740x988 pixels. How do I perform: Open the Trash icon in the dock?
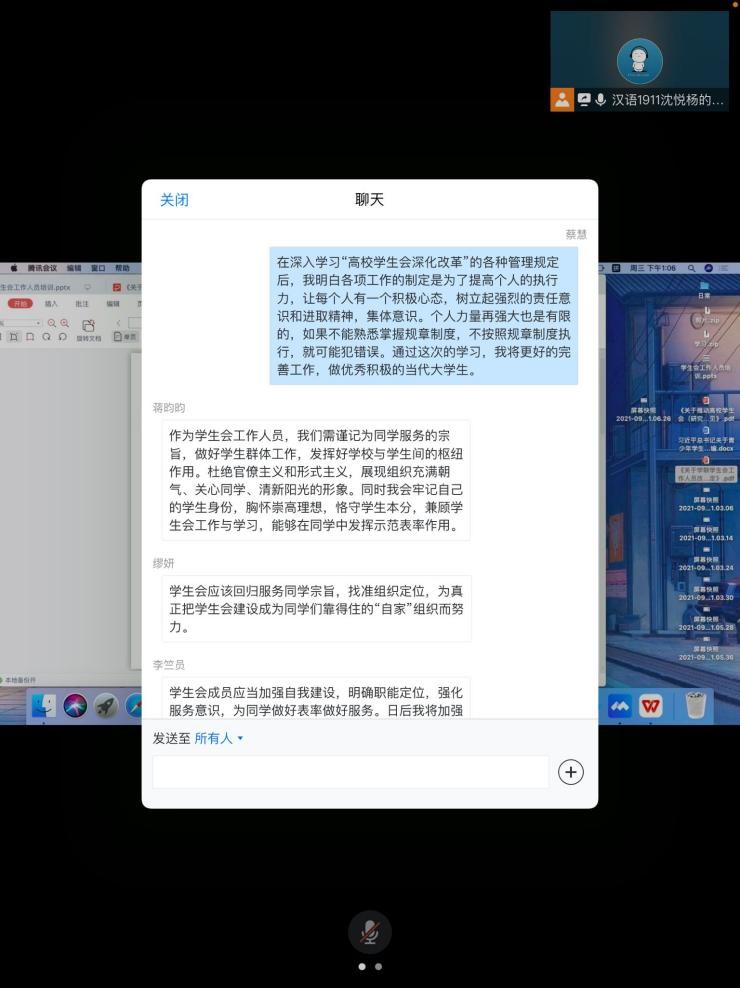pos(696,706)
